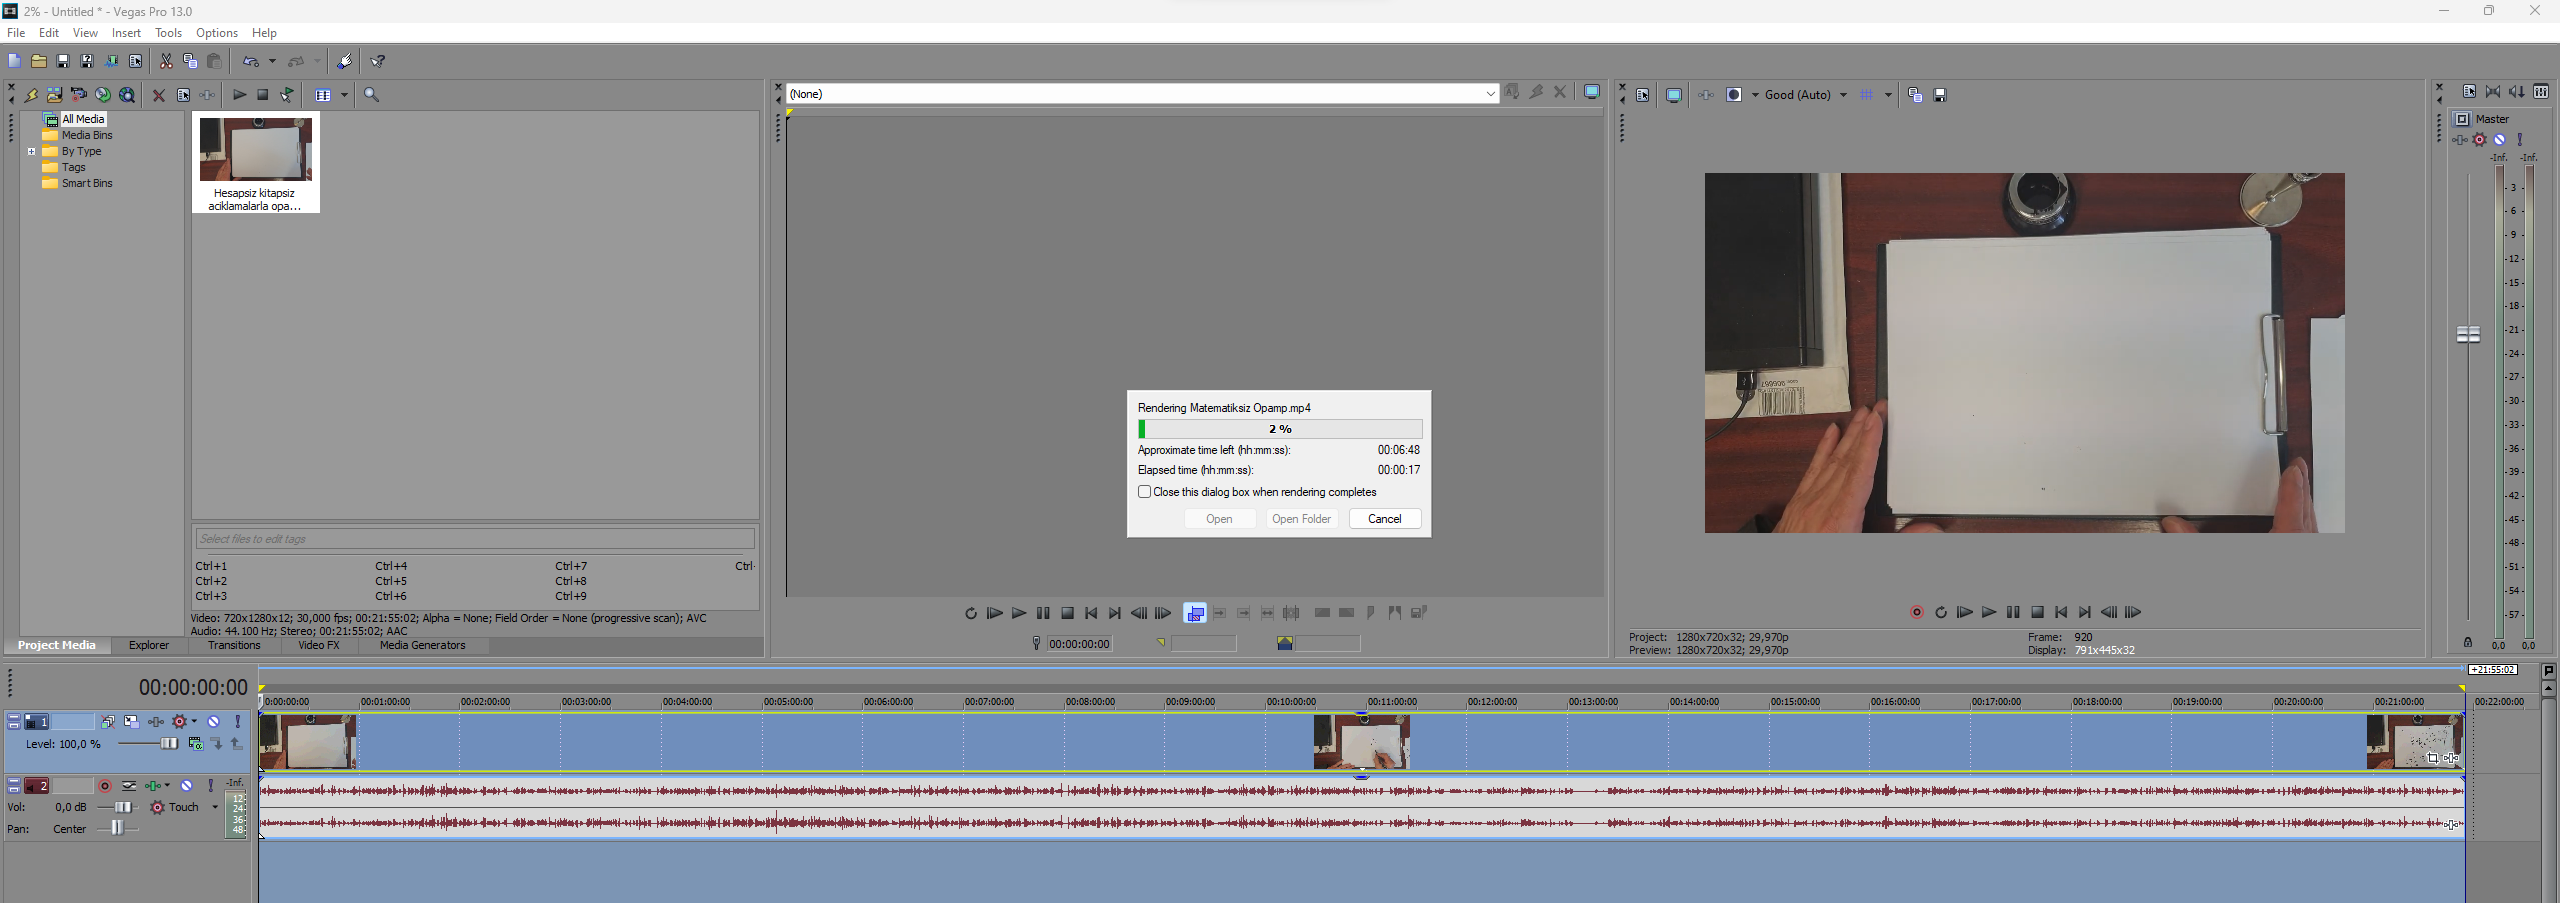Click the What's This Help icon
Screen dimensions: 2560x903
(x=378, y=61)
